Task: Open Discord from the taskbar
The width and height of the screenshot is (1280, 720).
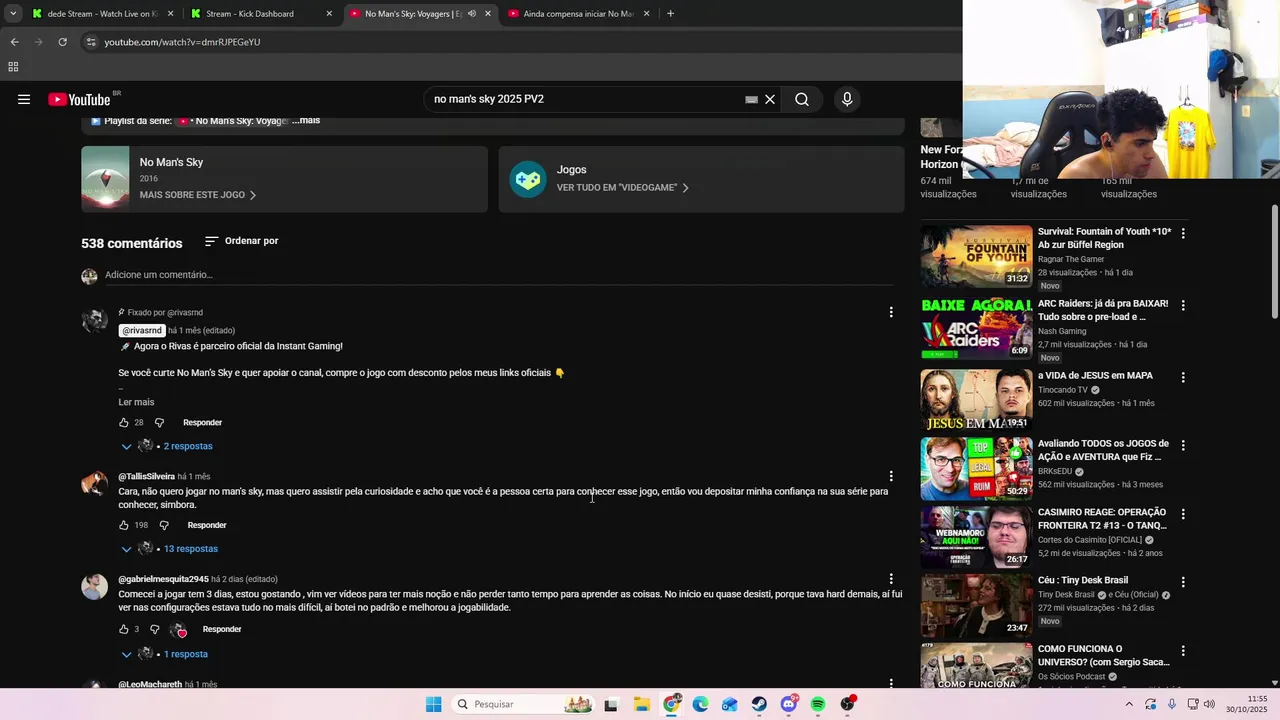Action: pyautogui.click(x=789, y=704)
